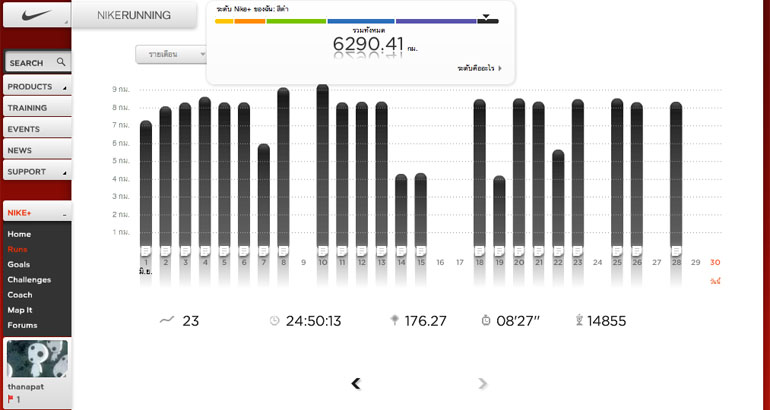
Task: Click the calories icon beside 14855
Action: click(578, 321)
